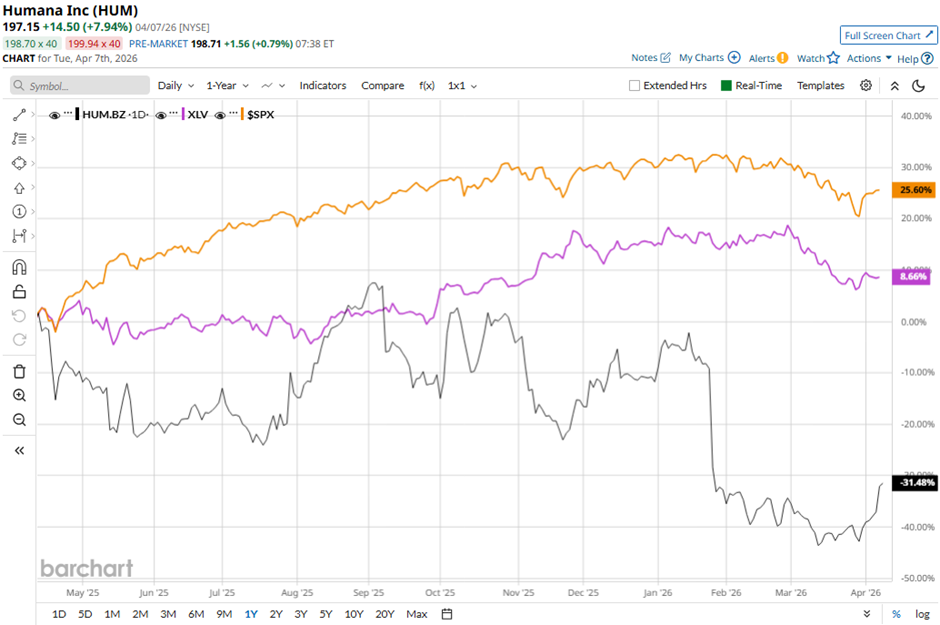The height and width of the screenshot is (625, 940).
Task: Open chart settings gear icon
Action: point(866,86)
